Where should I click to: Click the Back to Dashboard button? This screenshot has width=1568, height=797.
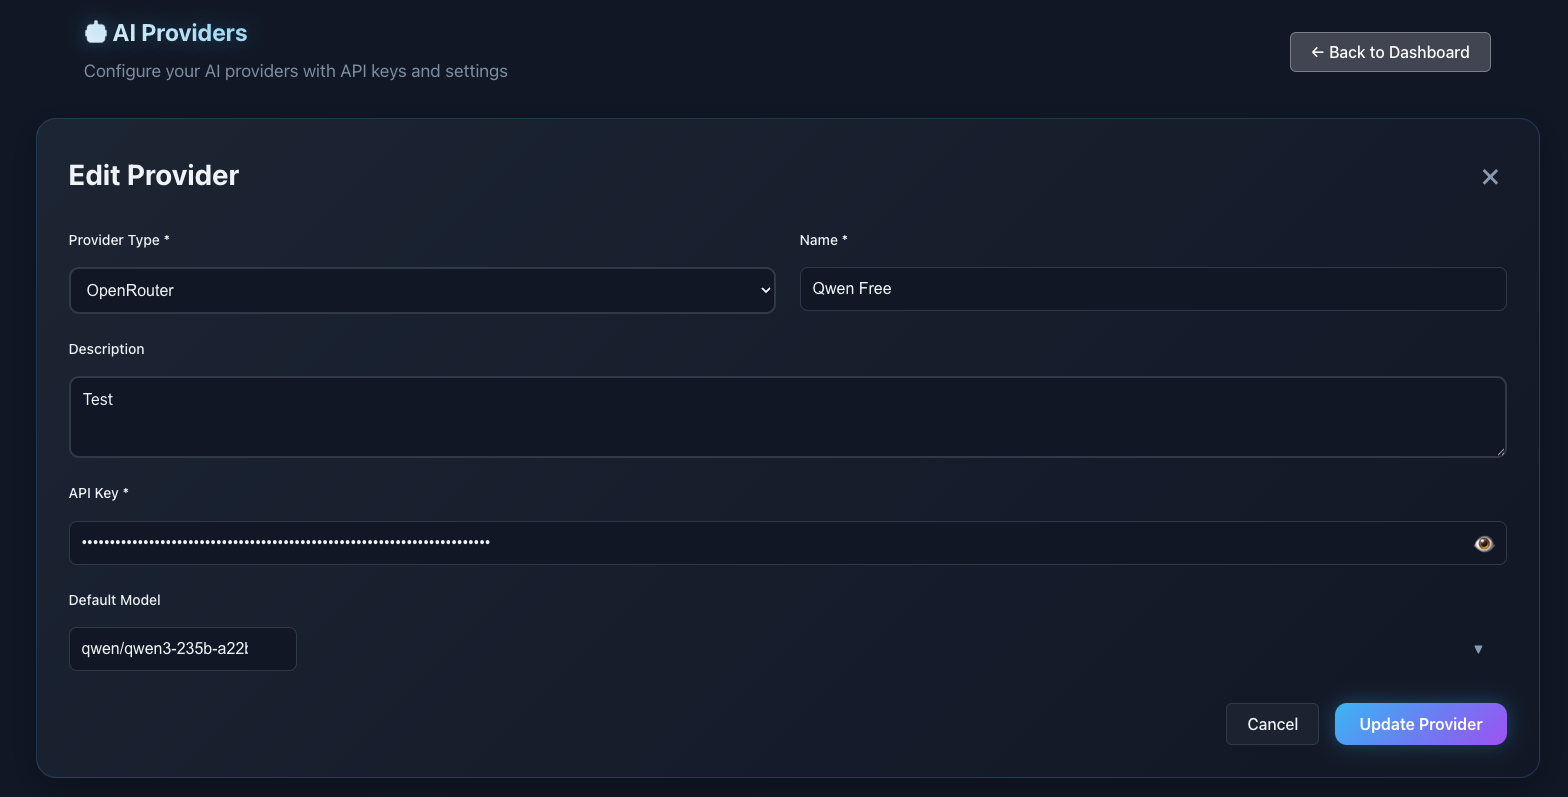[x=1390, y=51]
